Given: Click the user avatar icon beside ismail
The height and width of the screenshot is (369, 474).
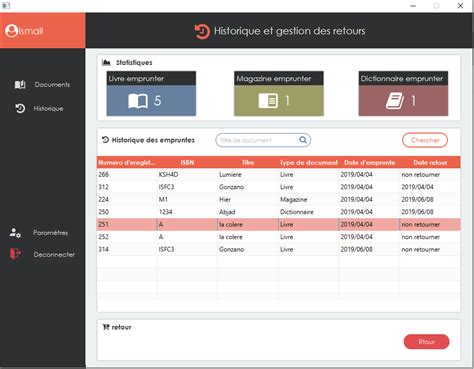Looking at the screenshot, I should coord(11,31).
